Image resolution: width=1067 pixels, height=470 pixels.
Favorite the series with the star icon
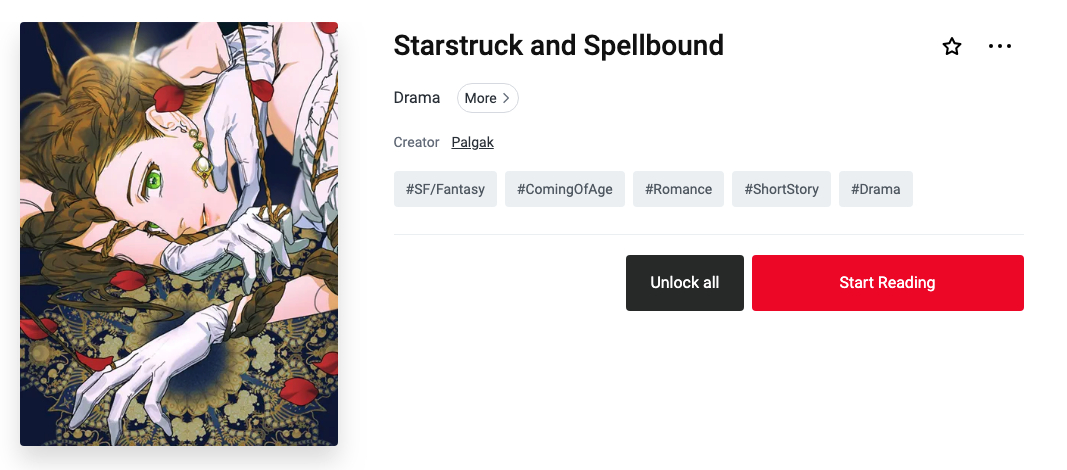tap(952, 47)
